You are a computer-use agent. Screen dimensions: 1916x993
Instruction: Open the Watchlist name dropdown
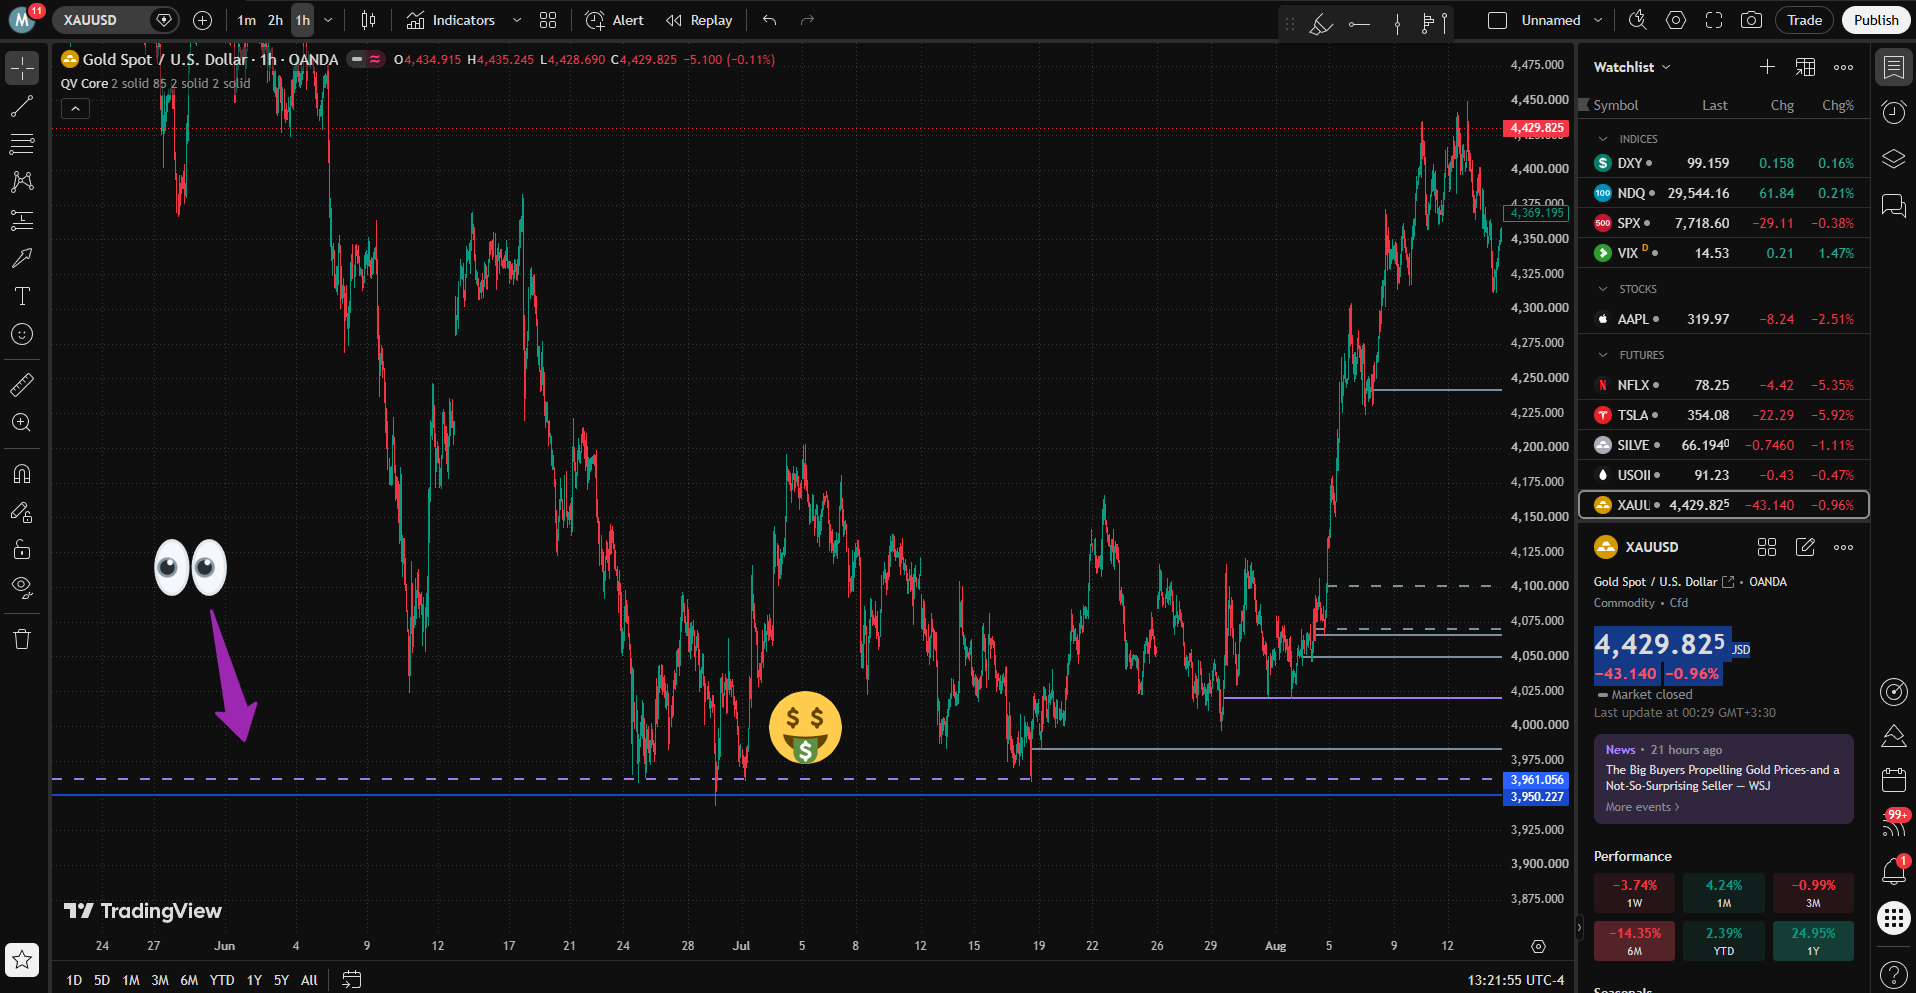(1632, 67)
